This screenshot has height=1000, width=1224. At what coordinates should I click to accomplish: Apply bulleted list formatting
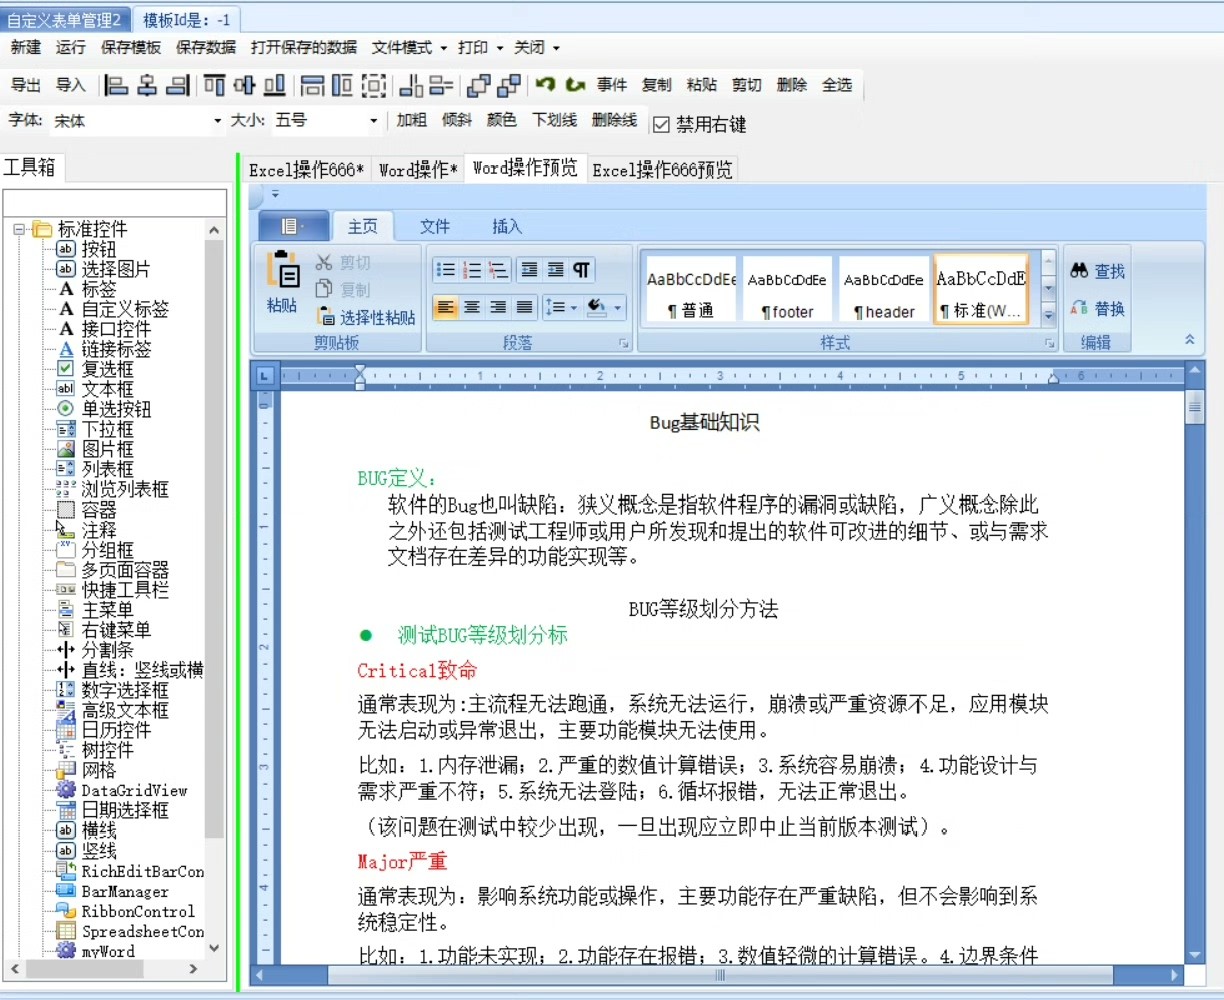pos(446,270)
